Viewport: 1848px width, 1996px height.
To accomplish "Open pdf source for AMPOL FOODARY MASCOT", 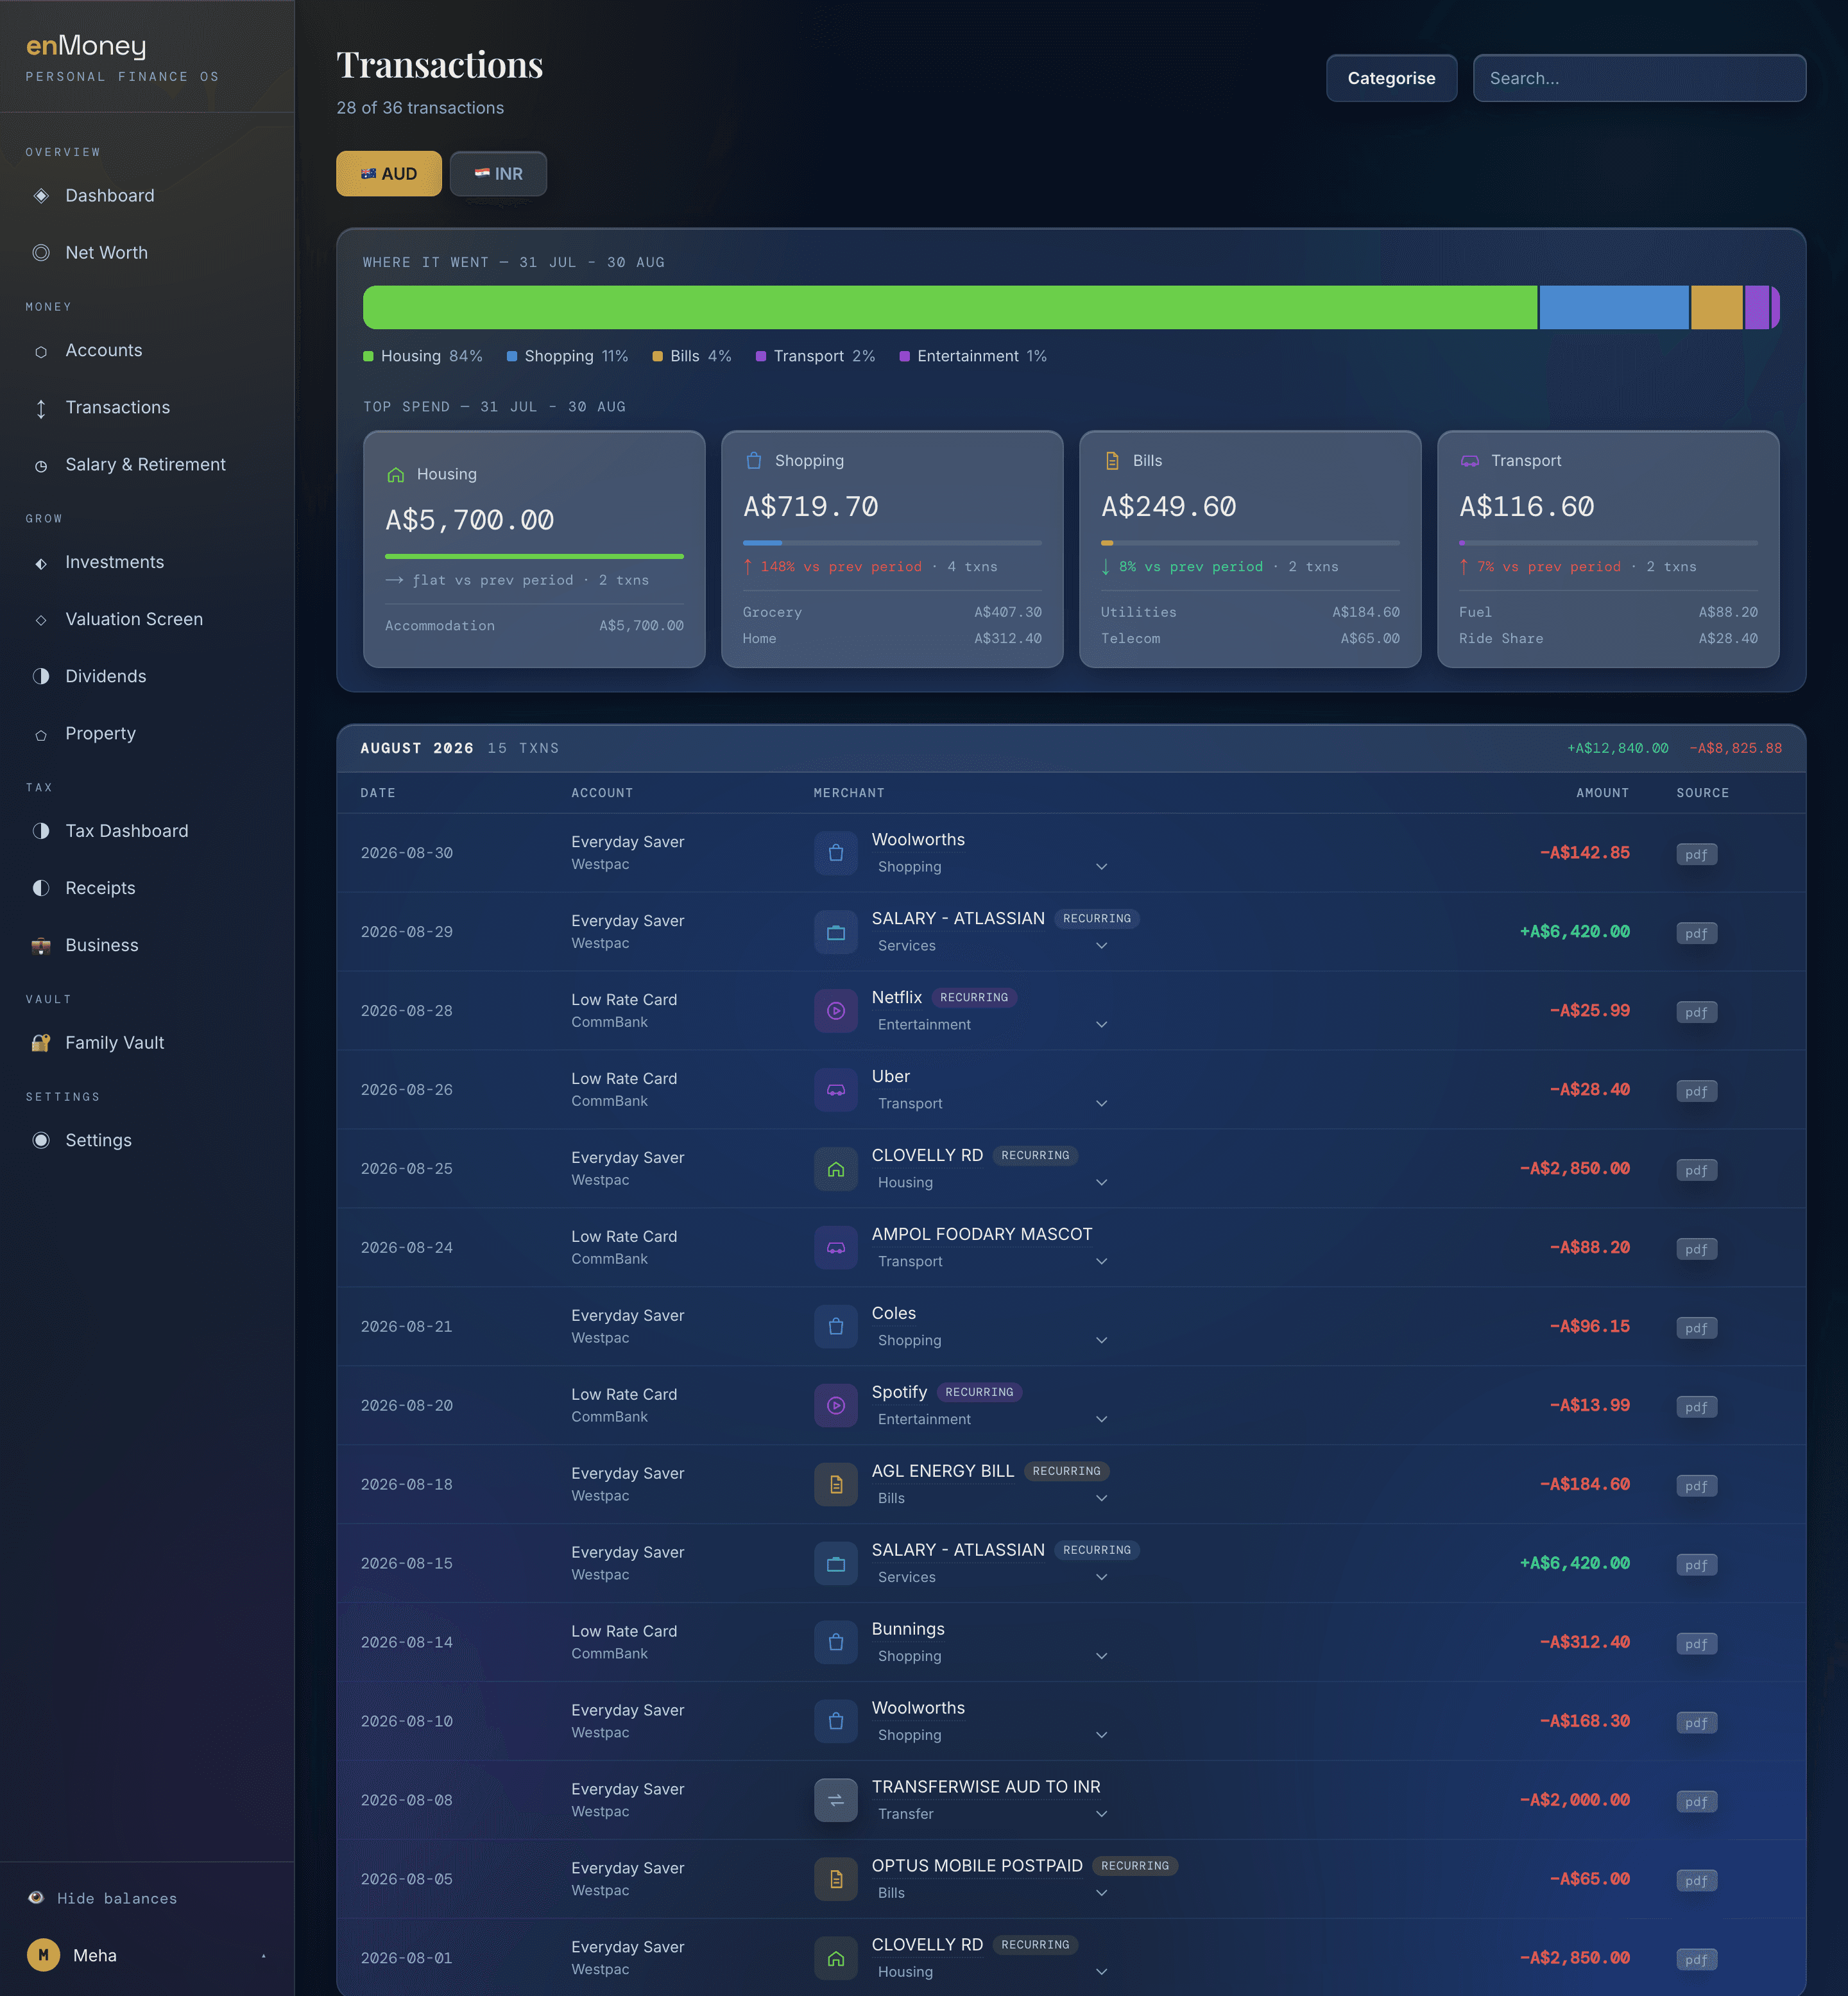I will [1696, 1250].
